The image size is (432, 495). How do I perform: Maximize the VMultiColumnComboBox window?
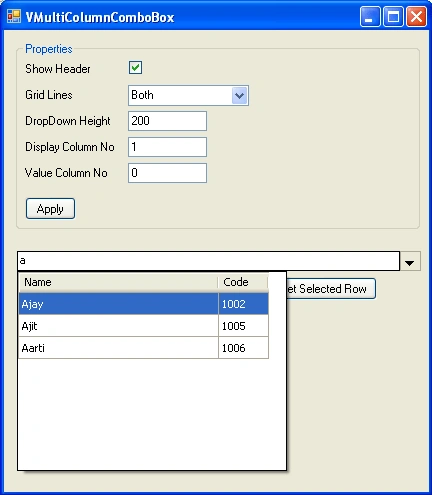click(x=393, y=16)
